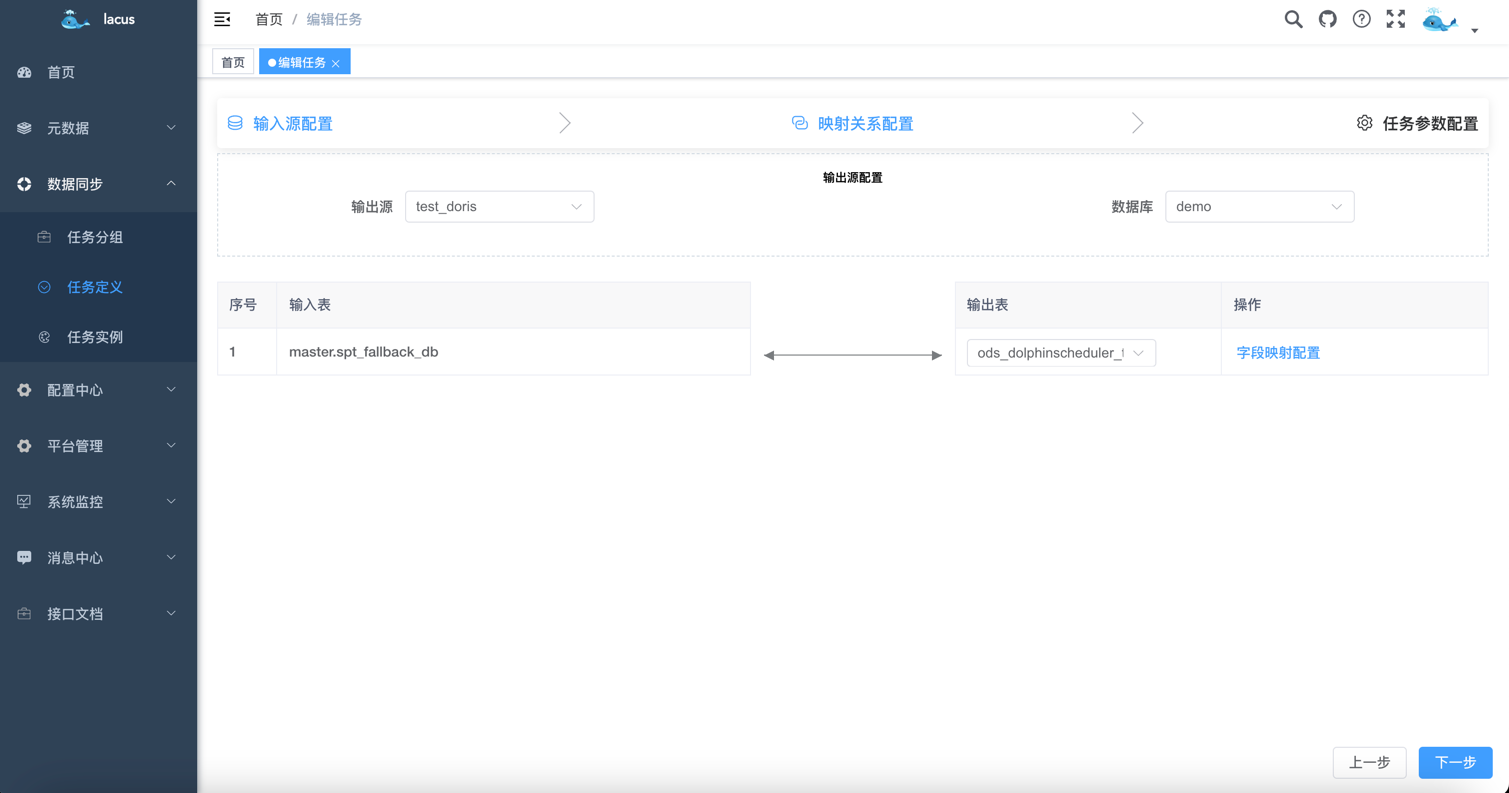Open the 数据库 demo dropdown
The width and height of the screenshot is (1509, 793).
(x=1259, y=207)
